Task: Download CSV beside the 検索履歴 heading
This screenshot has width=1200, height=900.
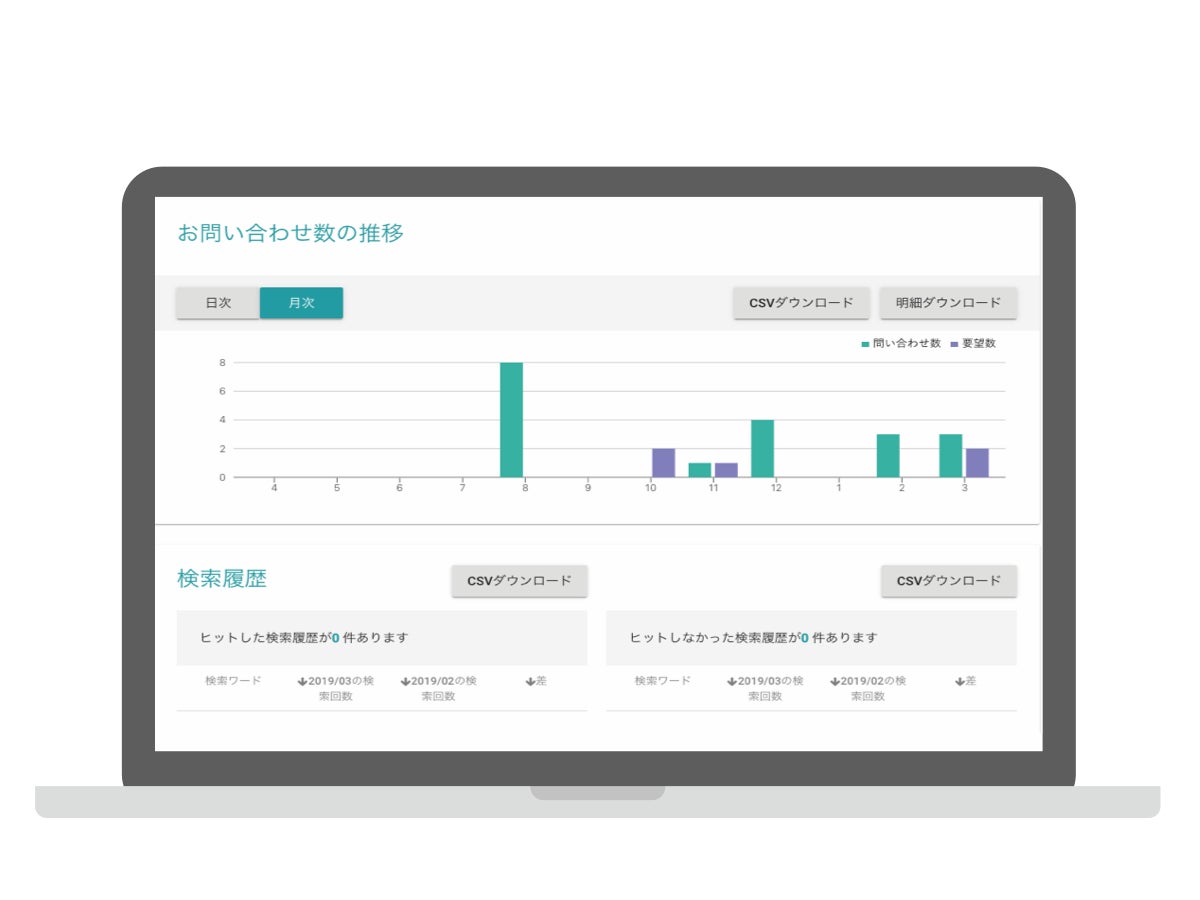Action: [x=519, y=581]
